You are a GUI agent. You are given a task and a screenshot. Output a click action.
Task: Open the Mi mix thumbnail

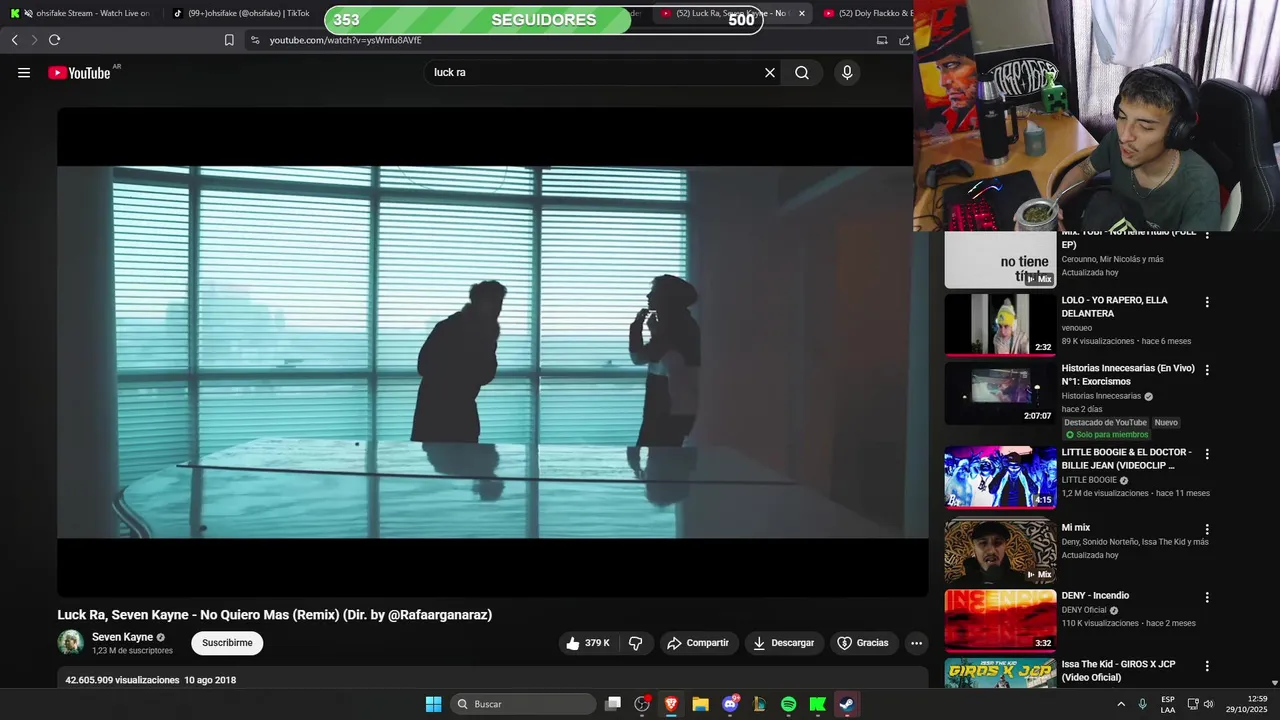coord(1000,552)
